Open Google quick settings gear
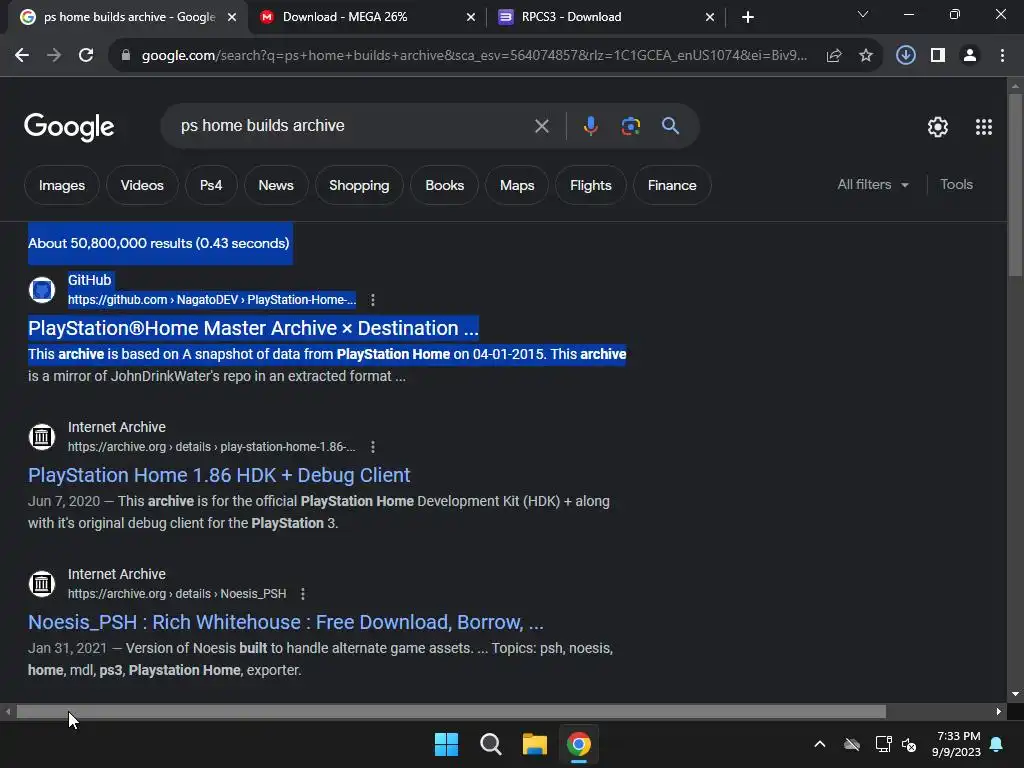Screen dimensions: 1024x768 click(938, 127)
